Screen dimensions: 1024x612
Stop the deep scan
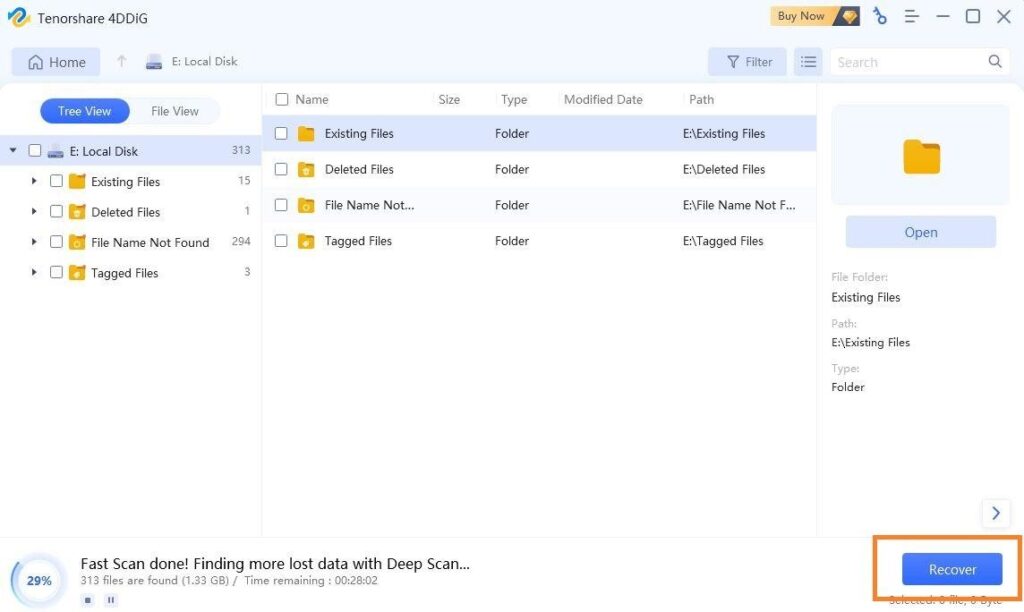pyautogui.click(x=88, y=600)
